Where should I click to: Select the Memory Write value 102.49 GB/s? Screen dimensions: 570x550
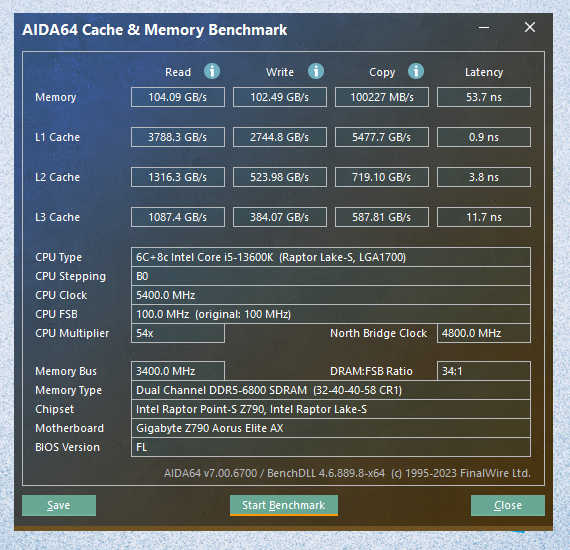pyautogui.click(x=280, y=97)
